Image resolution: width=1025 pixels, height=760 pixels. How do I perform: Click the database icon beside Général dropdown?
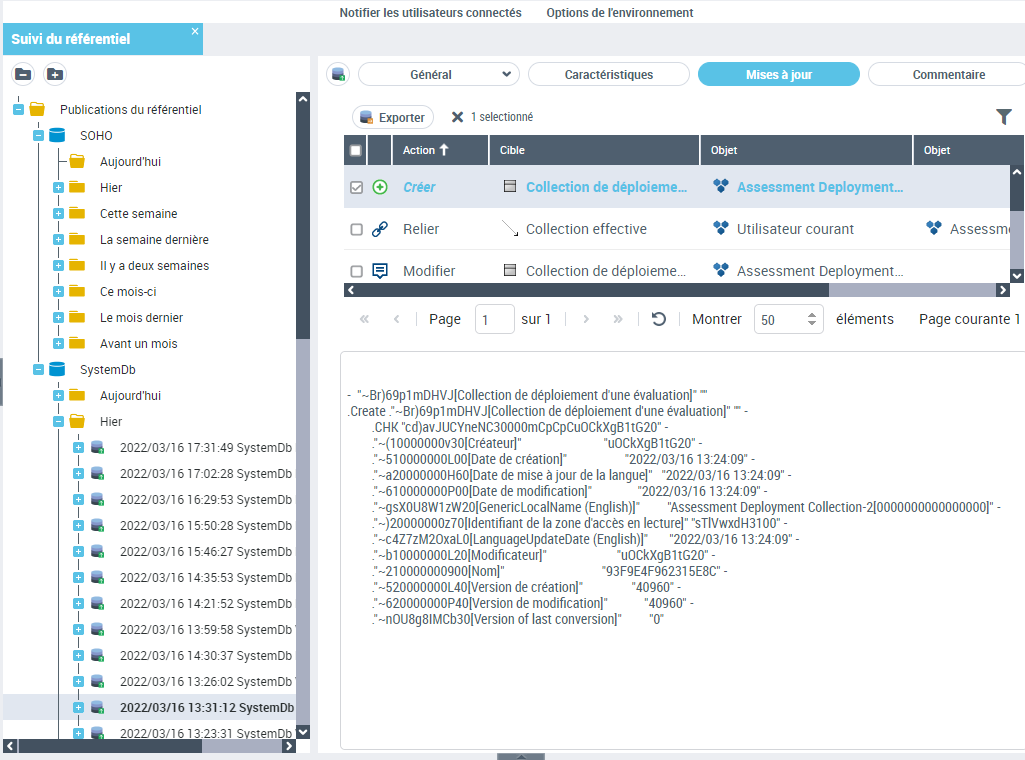click(339, 75)
